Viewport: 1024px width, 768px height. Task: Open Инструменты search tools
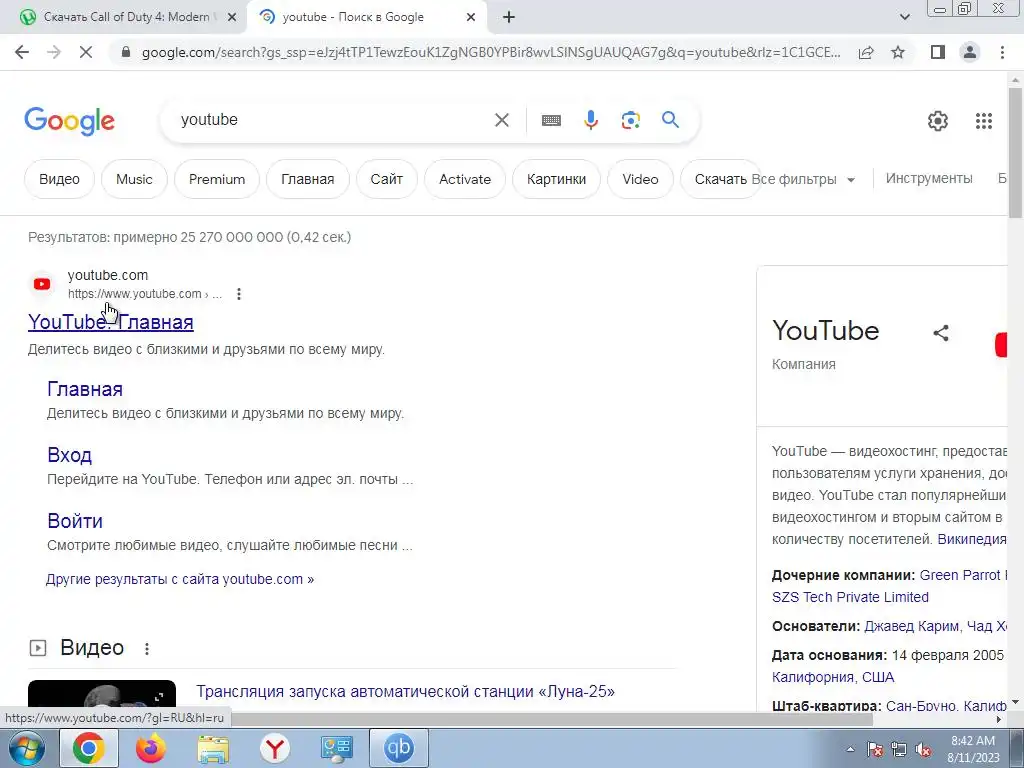pos(929,178)
